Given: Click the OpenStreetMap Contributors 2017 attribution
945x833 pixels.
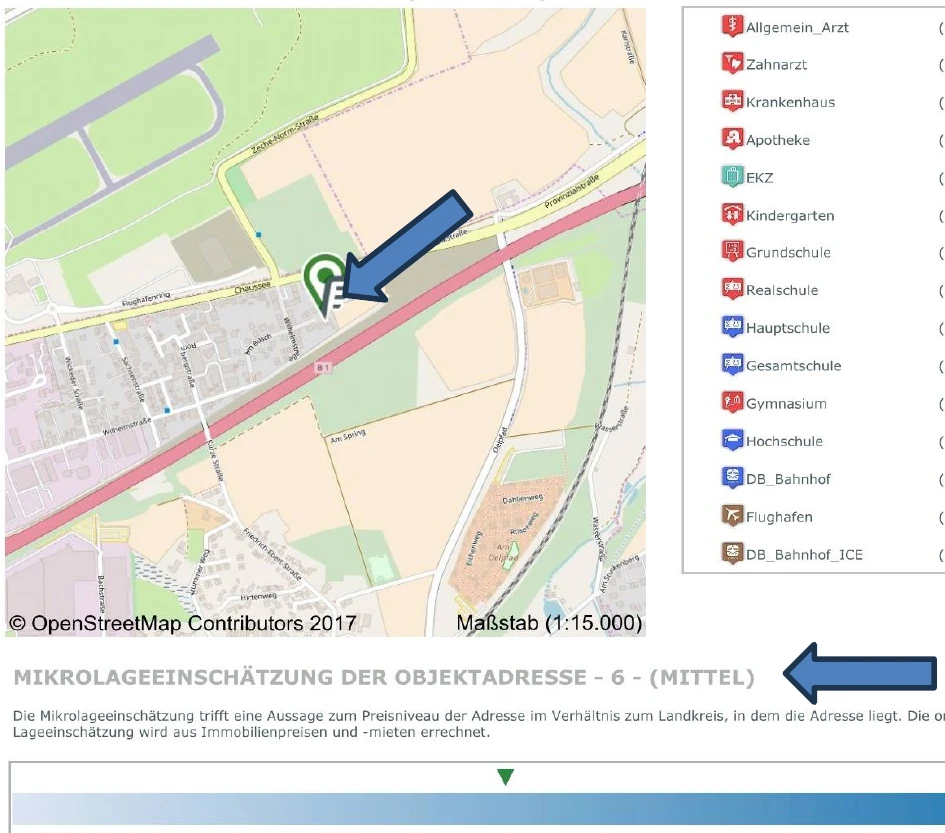Looking at the screenshot, I should coord(183,624).
